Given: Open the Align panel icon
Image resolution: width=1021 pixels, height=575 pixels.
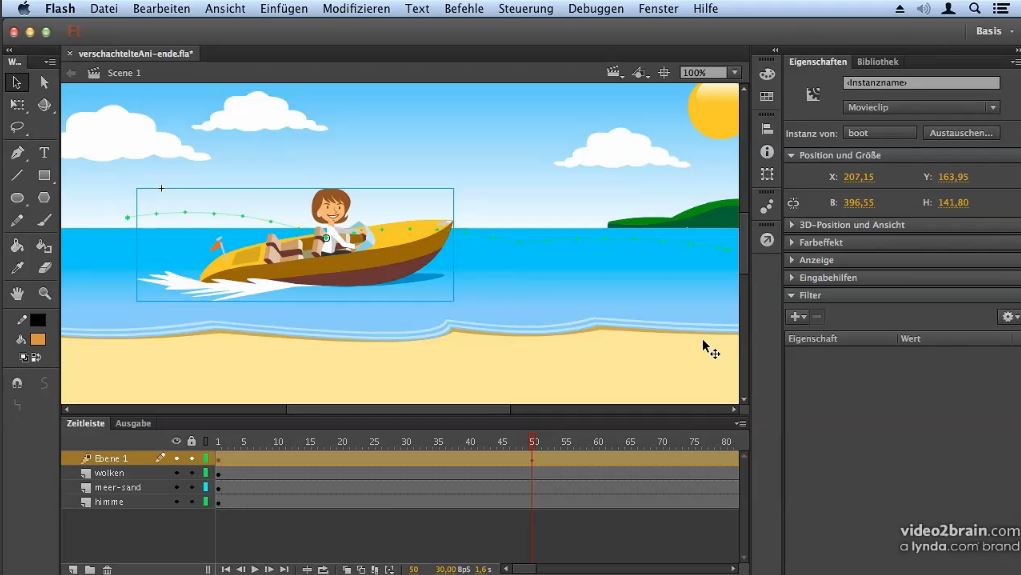Looking at the screenshot, I should tap(766, 129).
